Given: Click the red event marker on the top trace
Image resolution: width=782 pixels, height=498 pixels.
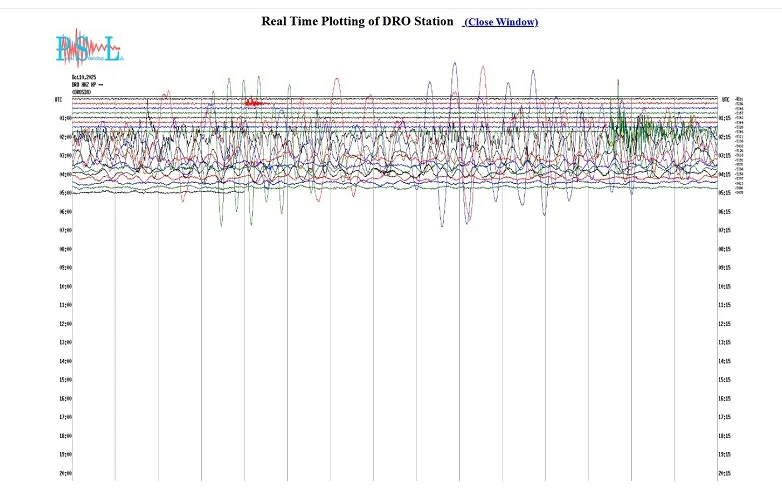Looking at the screenshot, I should 254,102.
